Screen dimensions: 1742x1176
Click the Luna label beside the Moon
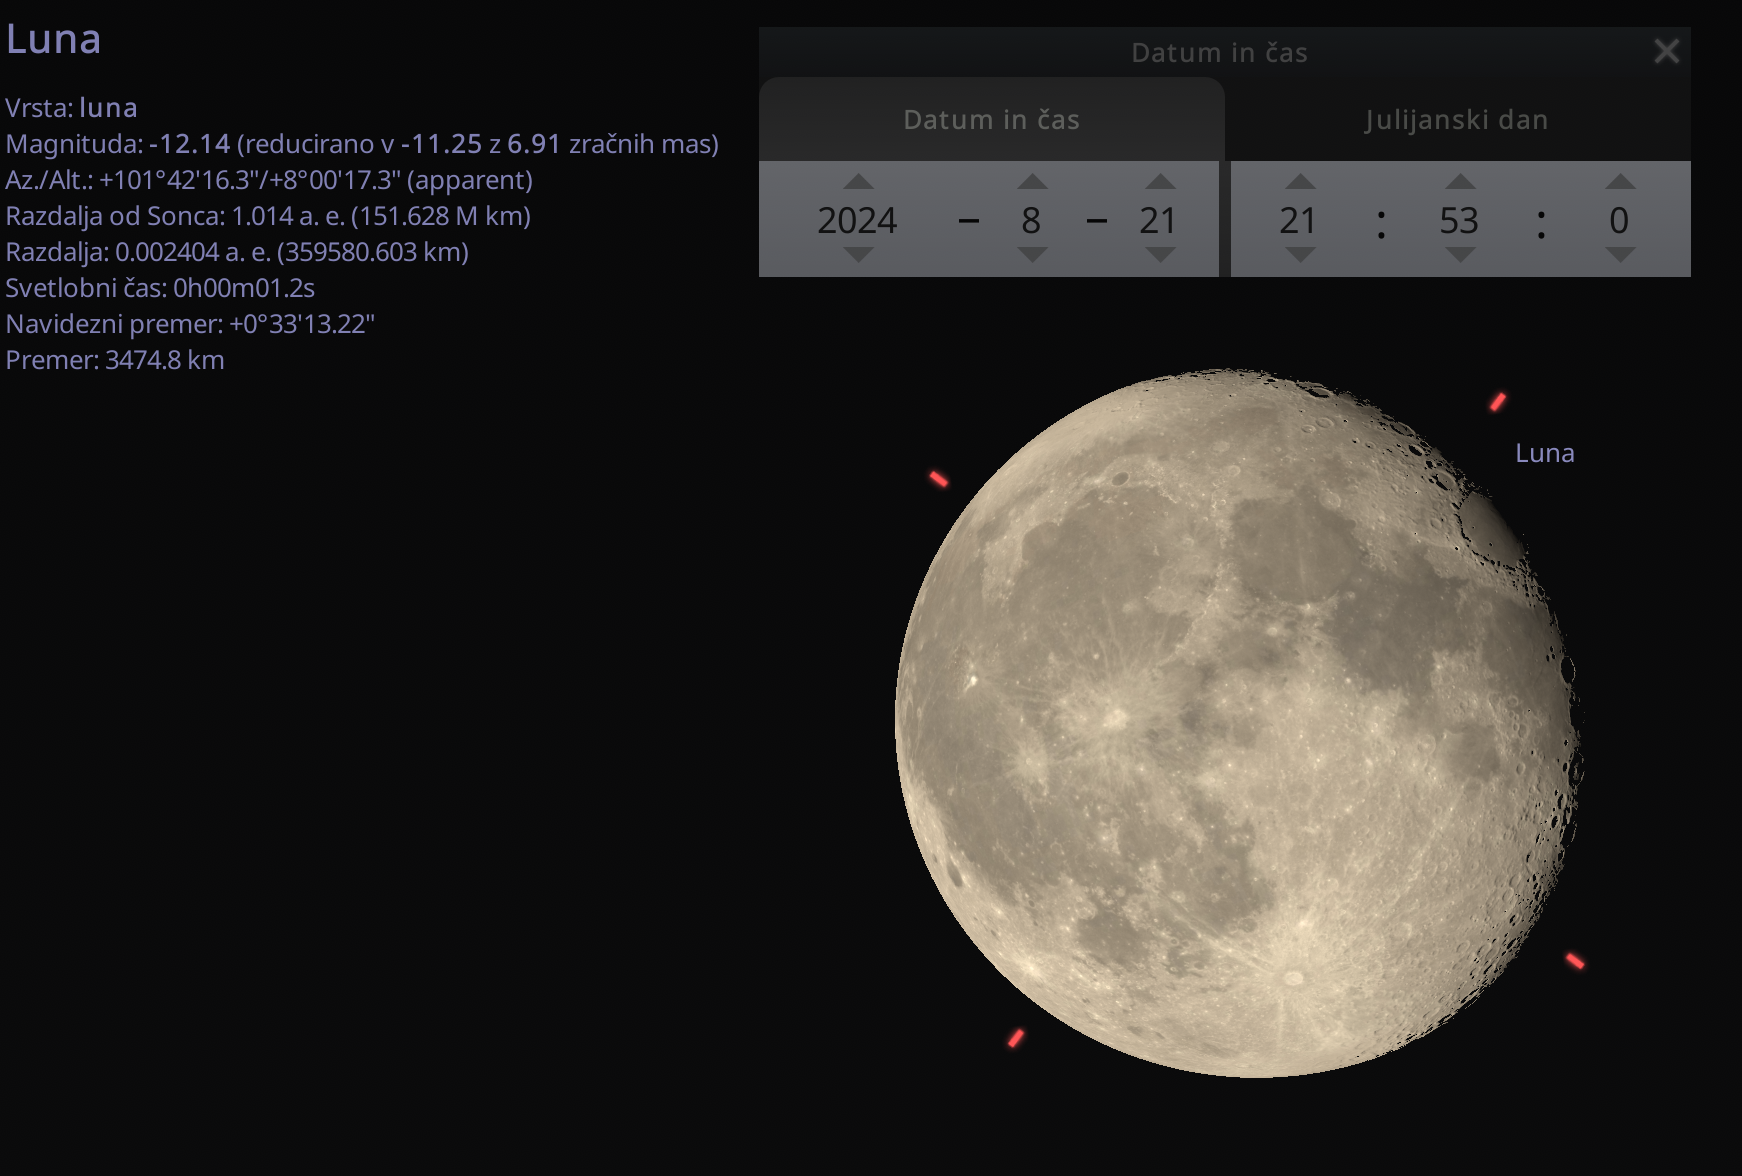[x=1544, y=453]
